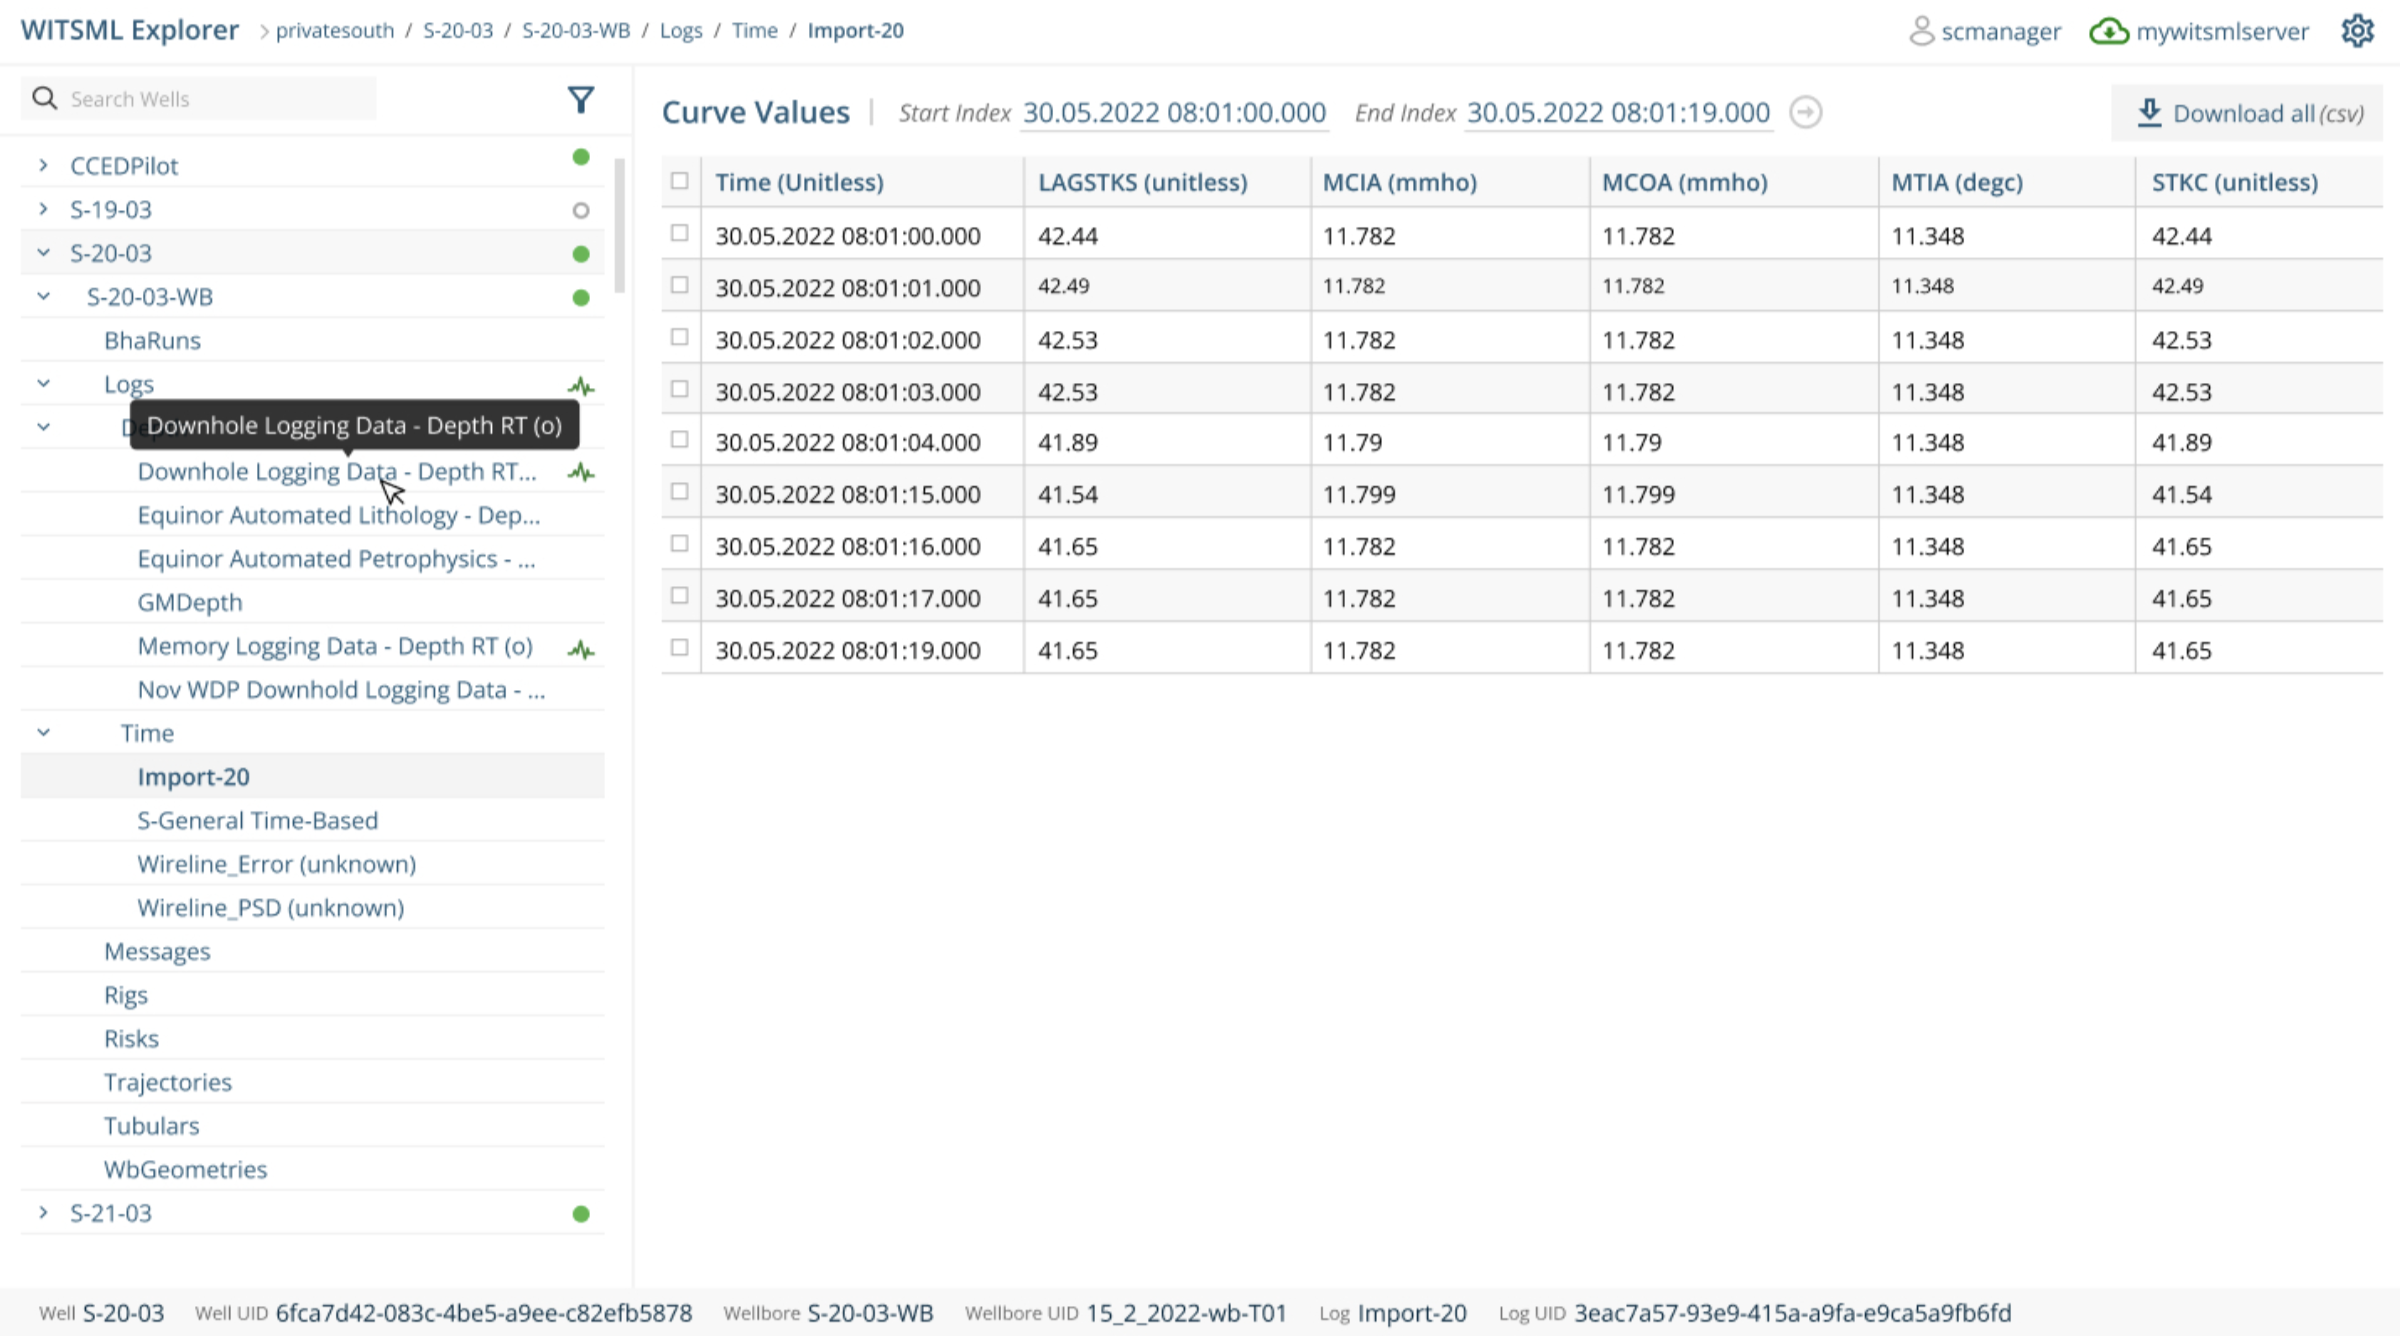Check the row for 30.05.2022 08:01:19.000
This screenshot has width=2400, height=1336.
680,648
